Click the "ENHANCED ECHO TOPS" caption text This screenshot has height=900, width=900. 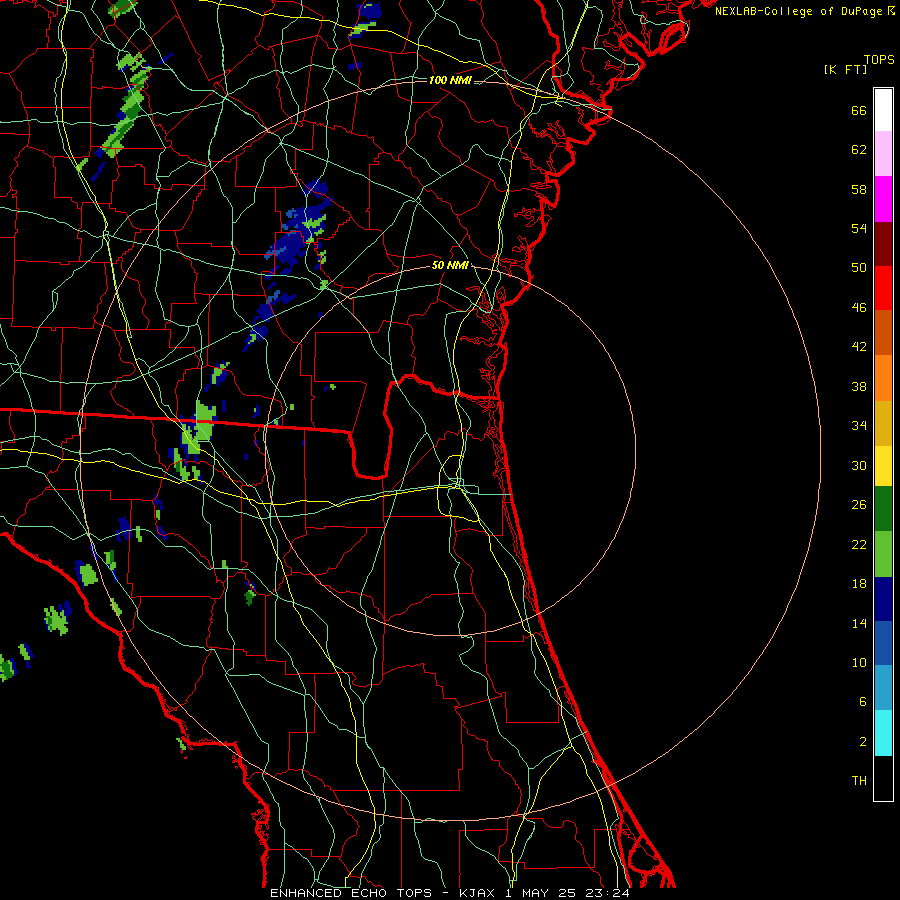[351, 893]
